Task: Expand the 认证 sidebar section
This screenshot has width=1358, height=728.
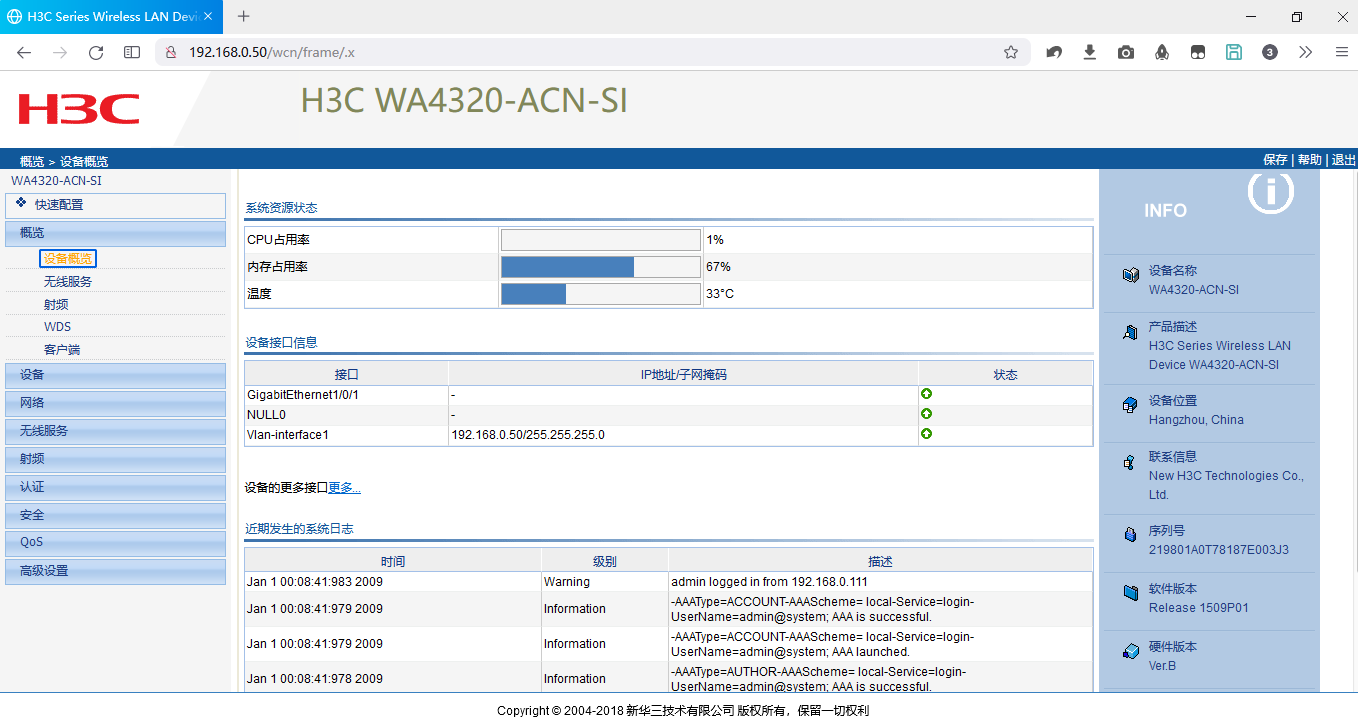Action: [115, 487]
